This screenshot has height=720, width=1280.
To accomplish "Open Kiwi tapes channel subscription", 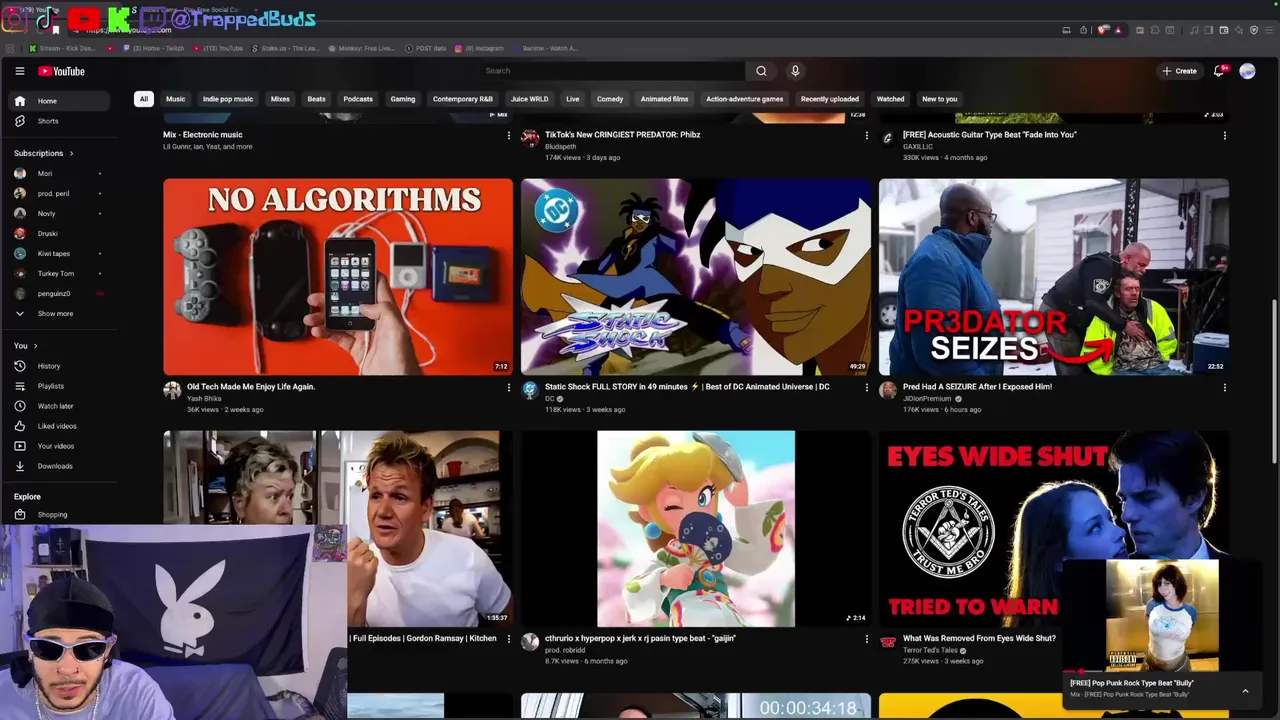I will click(60, 253).
